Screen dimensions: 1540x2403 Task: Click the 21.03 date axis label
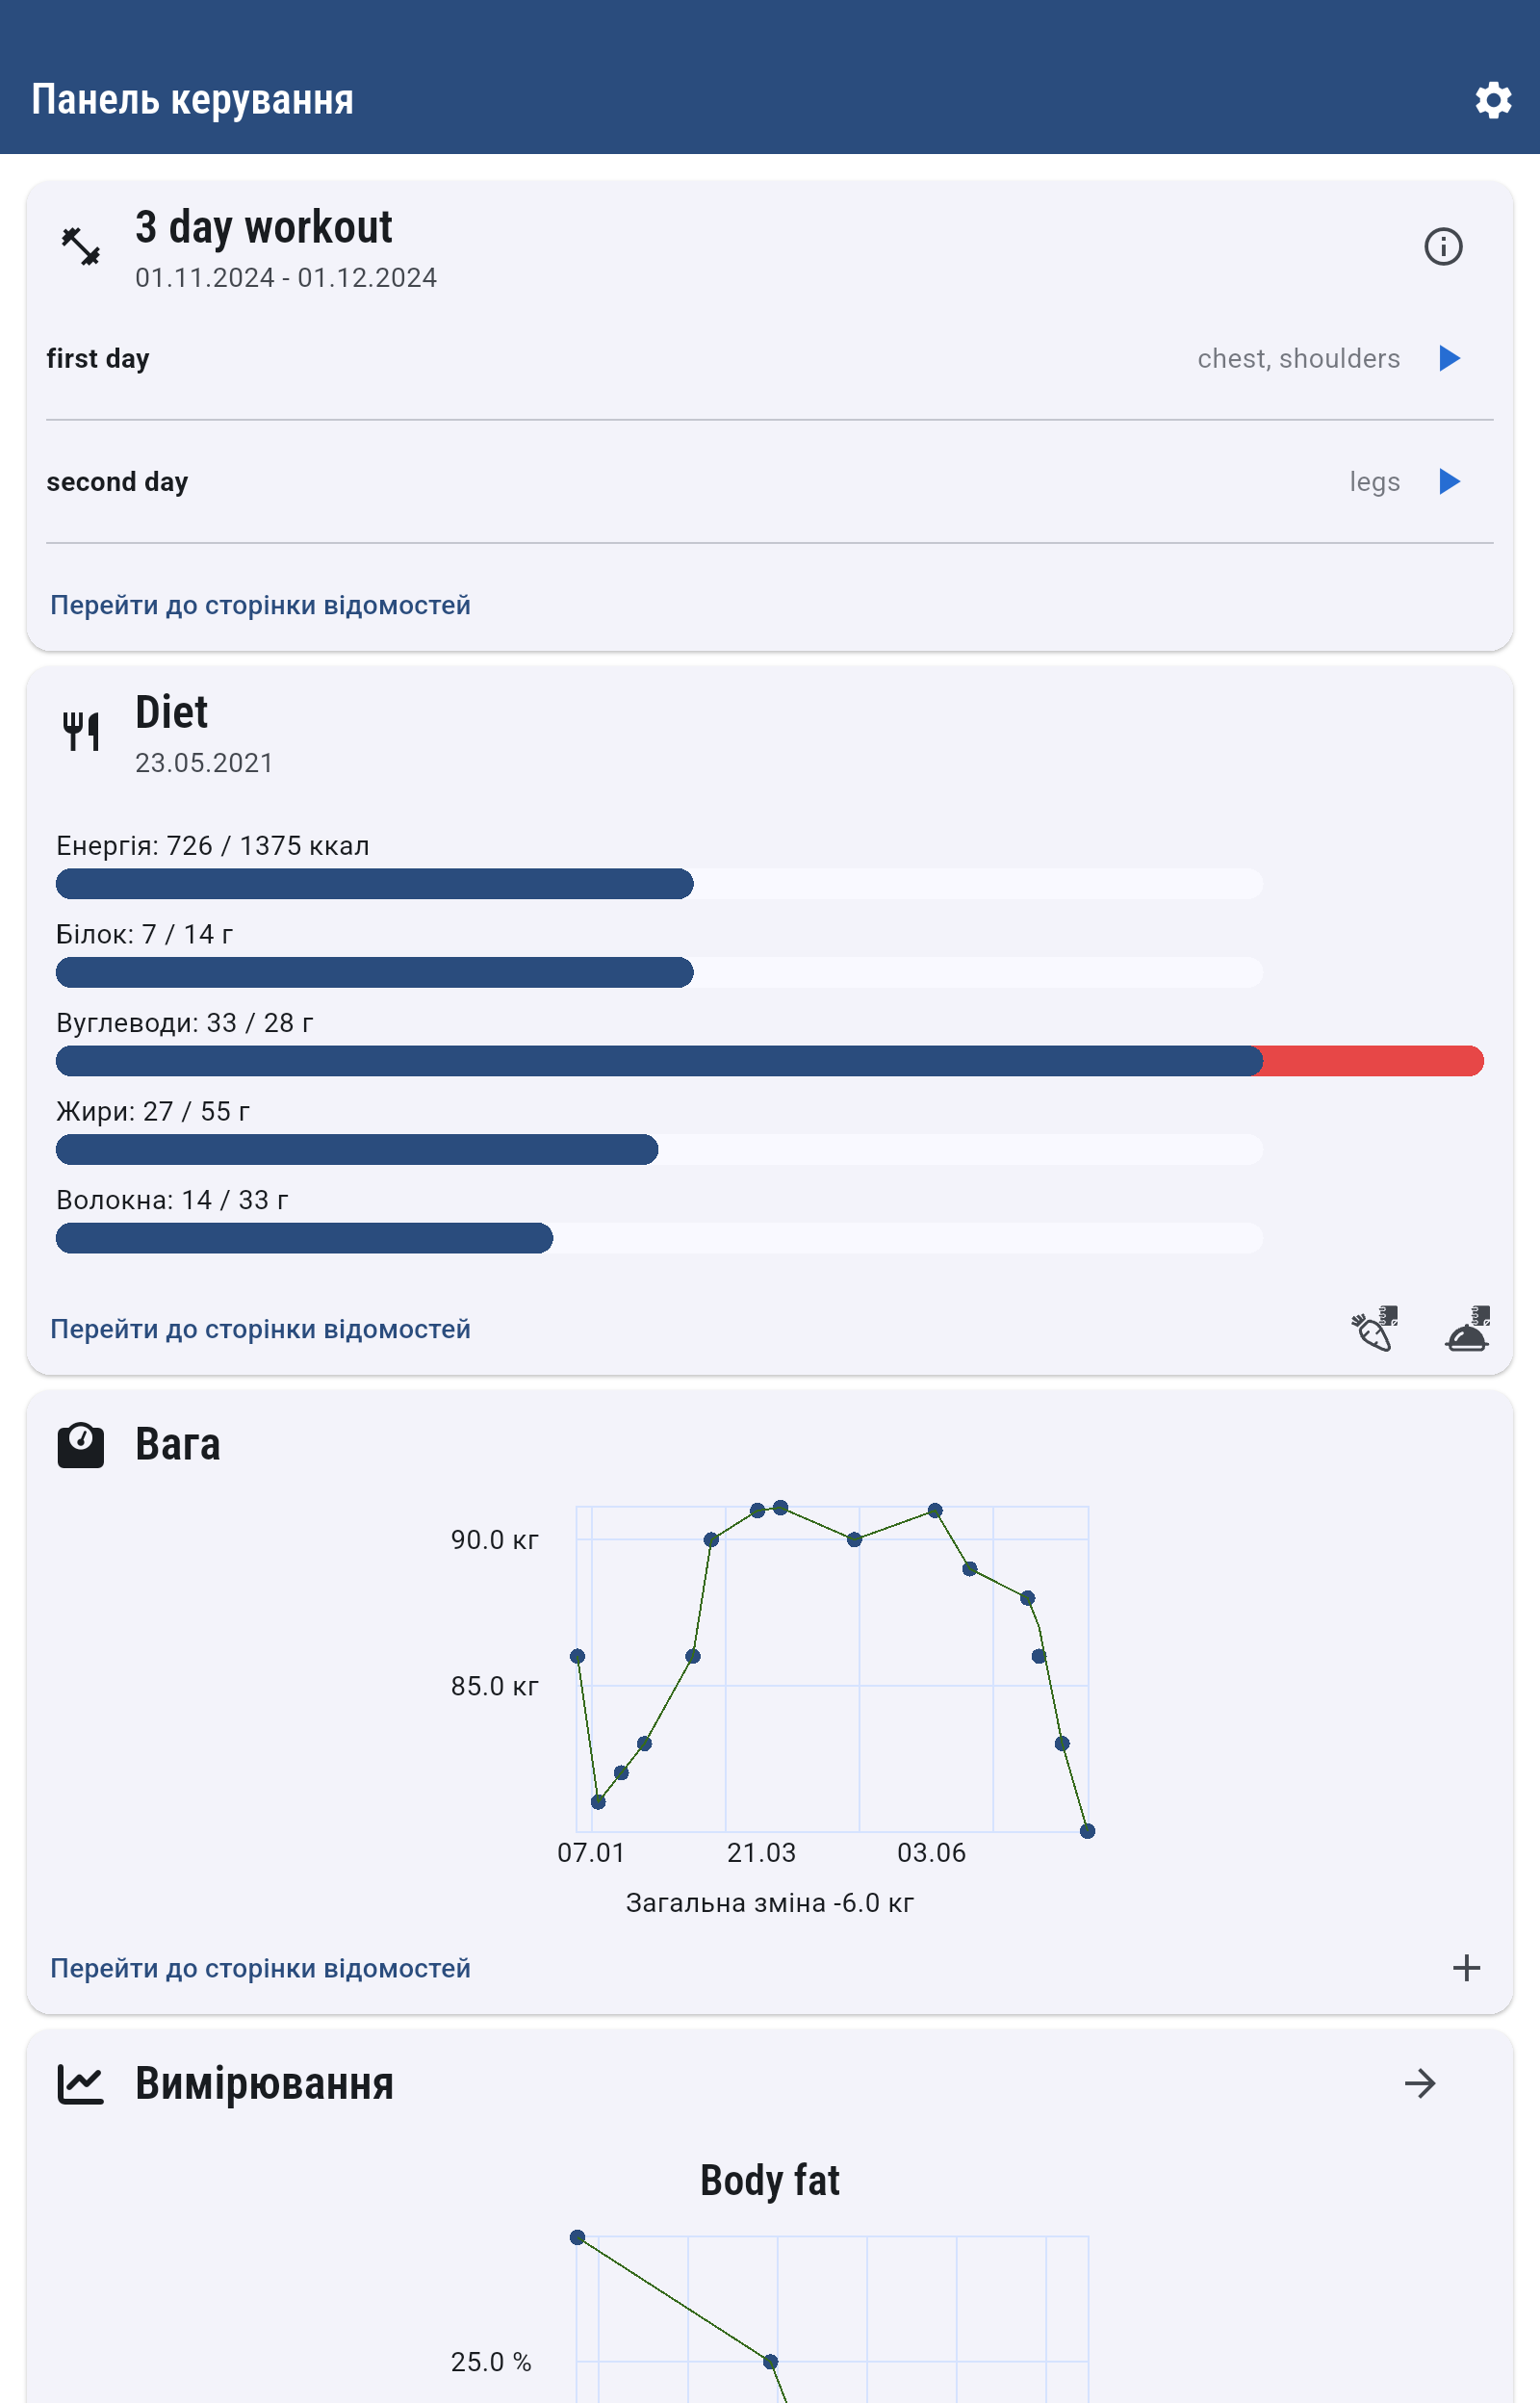click(762, 1853)
